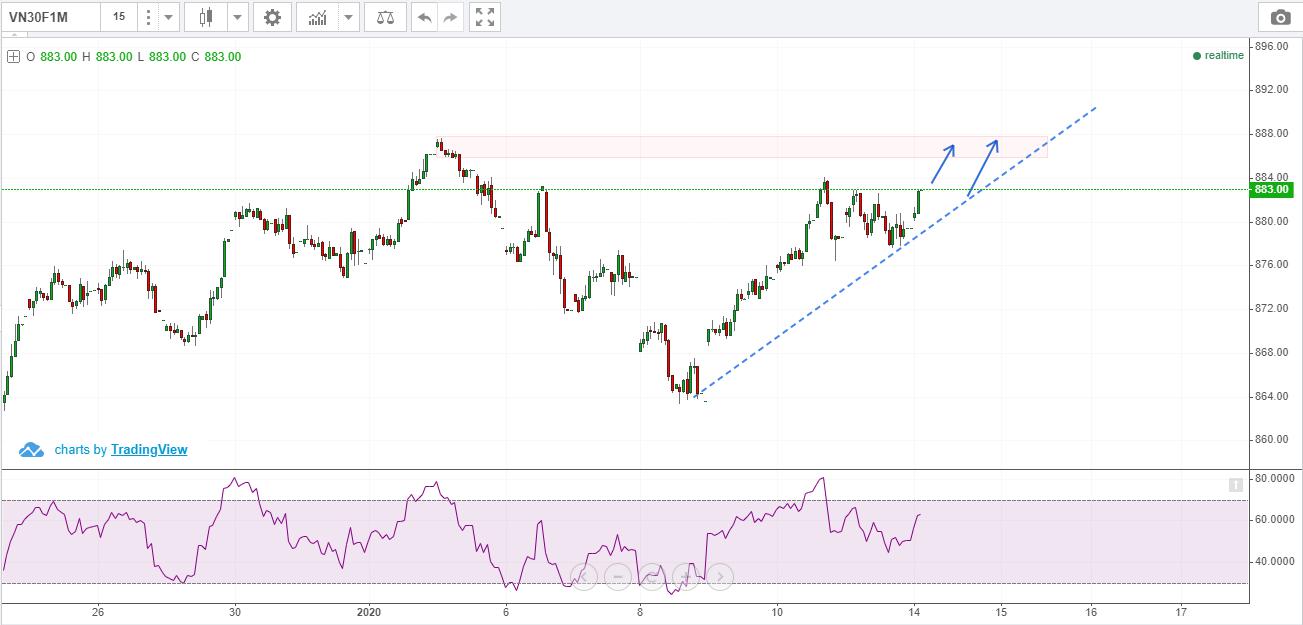Image resolution: width=1303 pixels, height=625 pixels.
Task: Zoom in with the plus button
Action: click(685, 576)
